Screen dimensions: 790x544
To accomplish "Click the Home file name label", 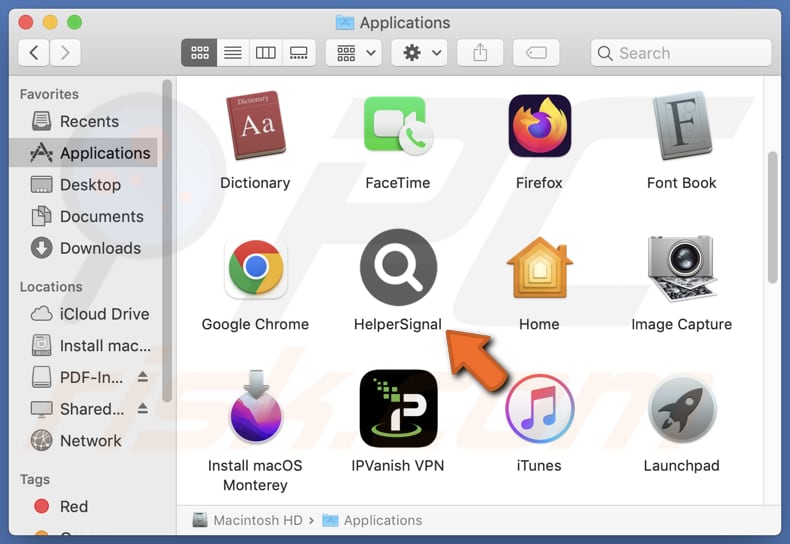I will (539, 324).
